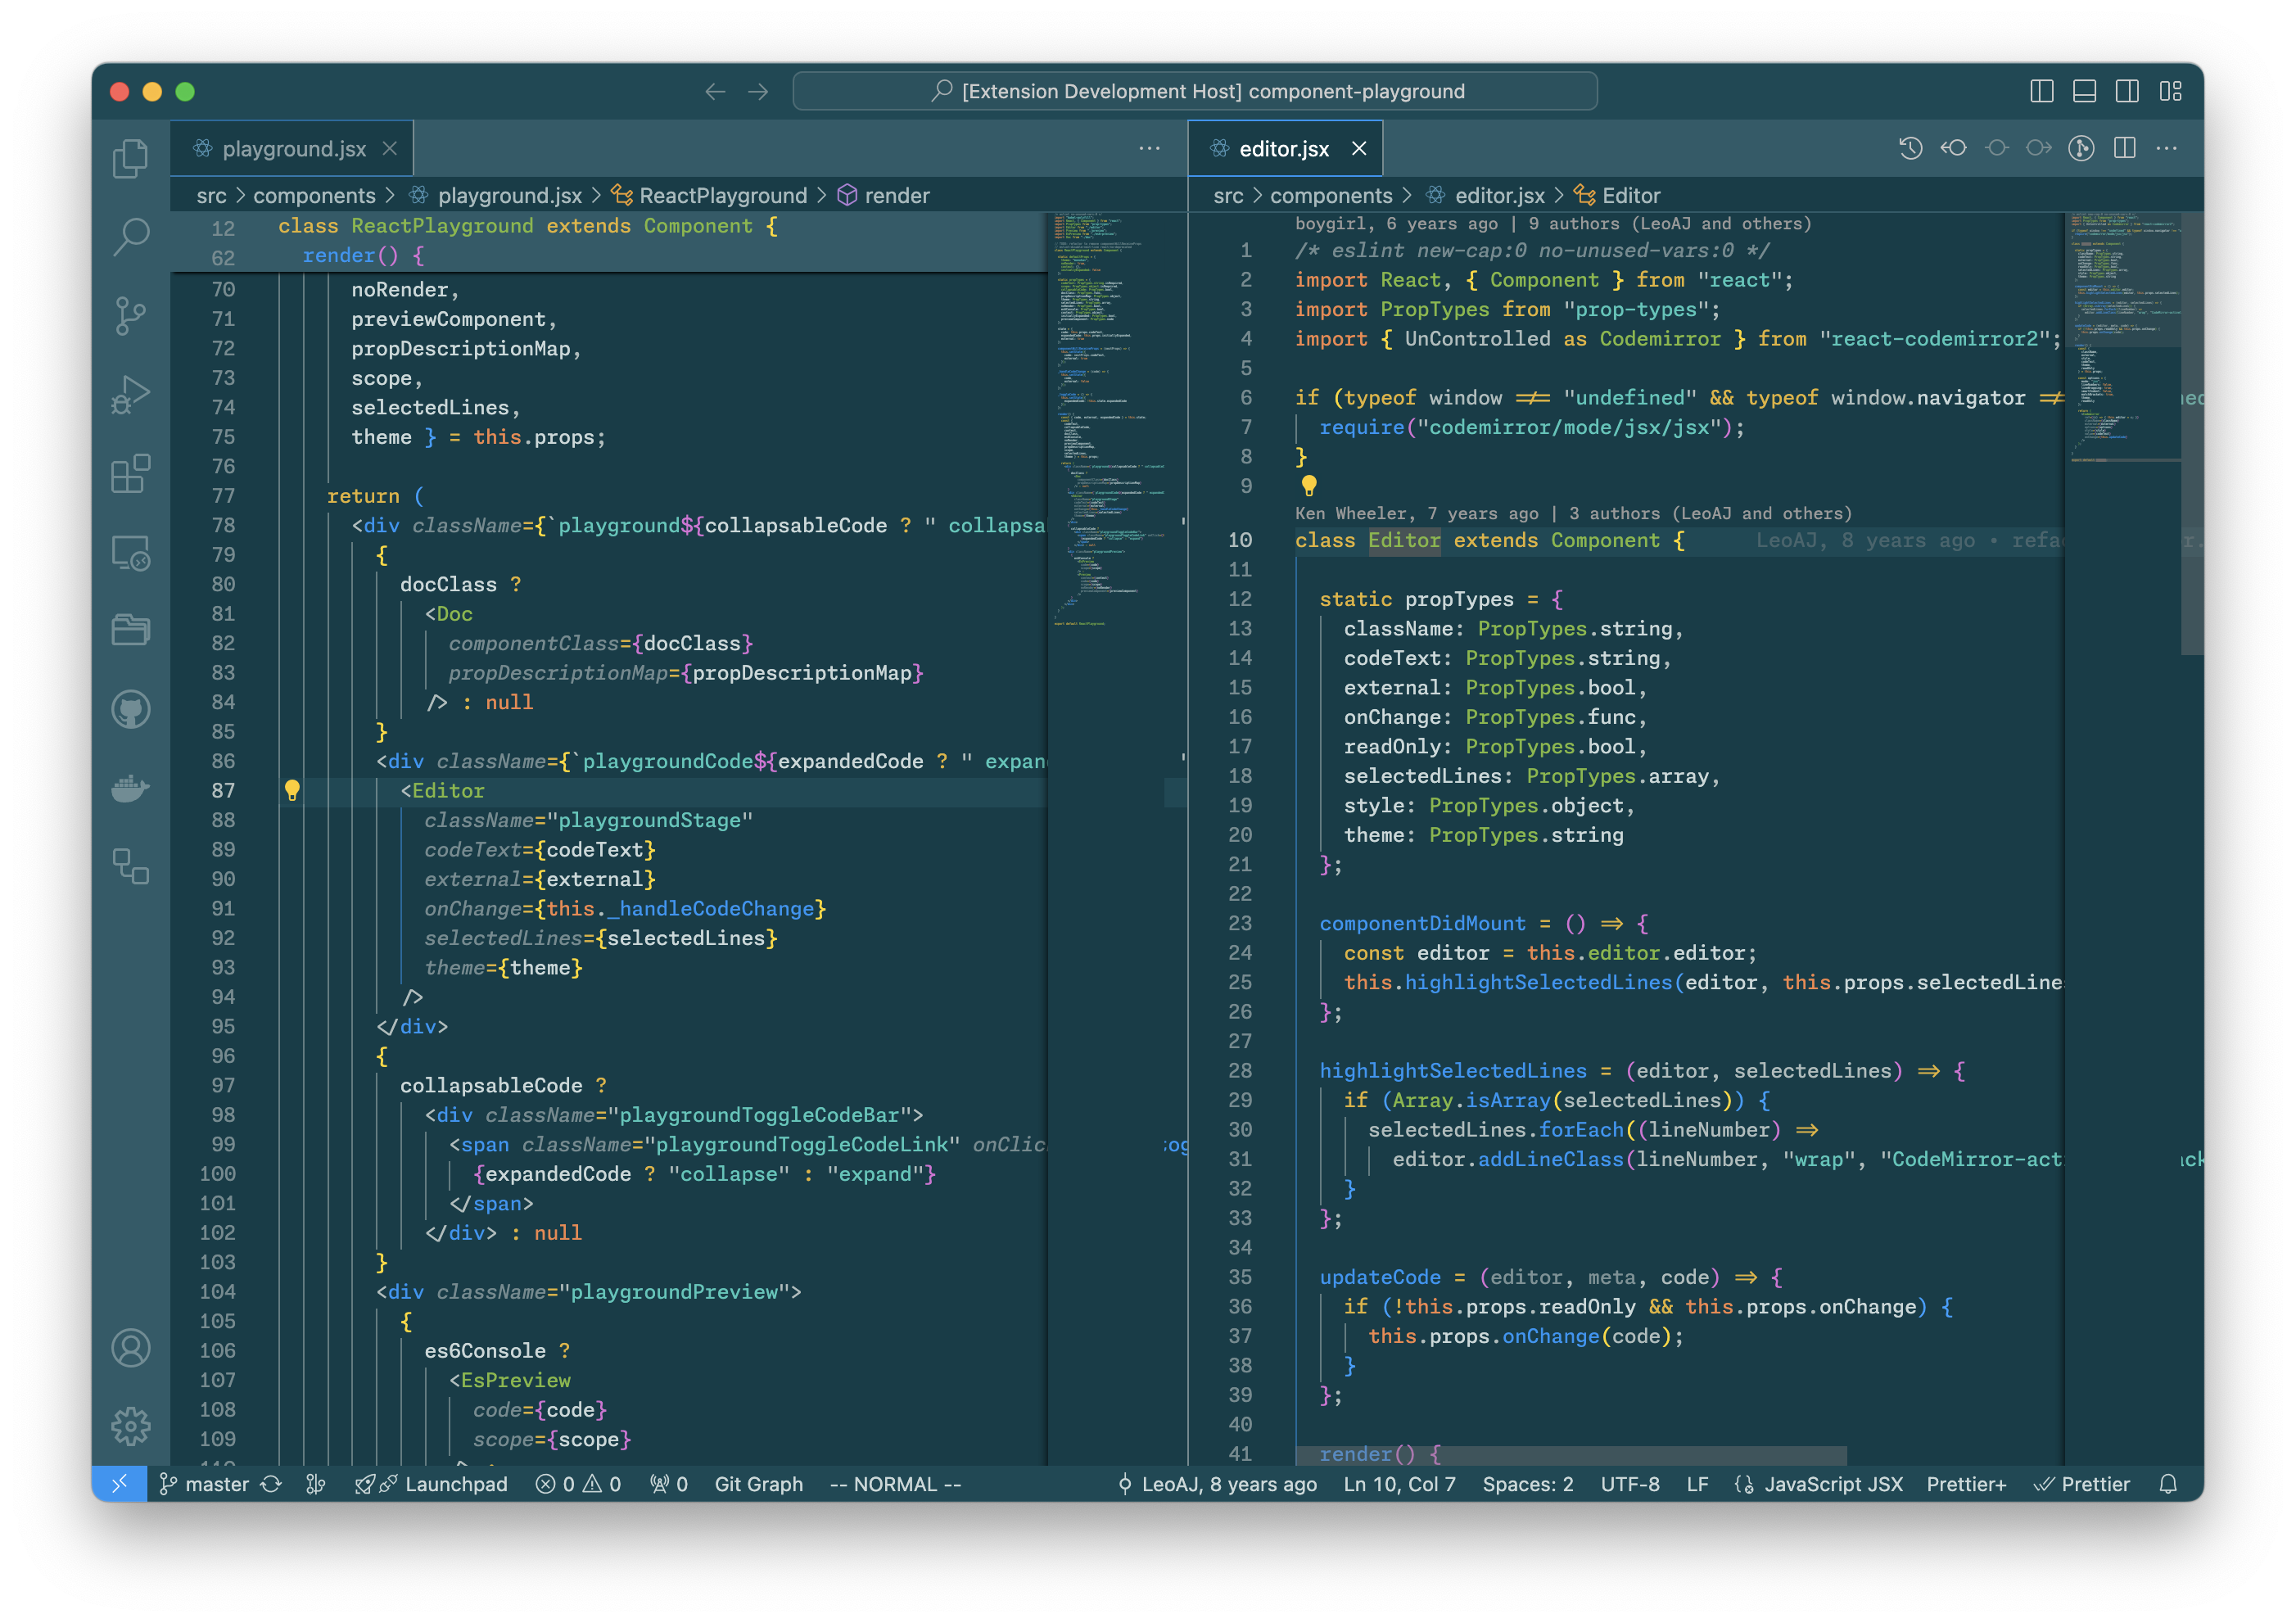
Task: Click the synchronize changes icon in status bar
Action: tap(271, 1484)
